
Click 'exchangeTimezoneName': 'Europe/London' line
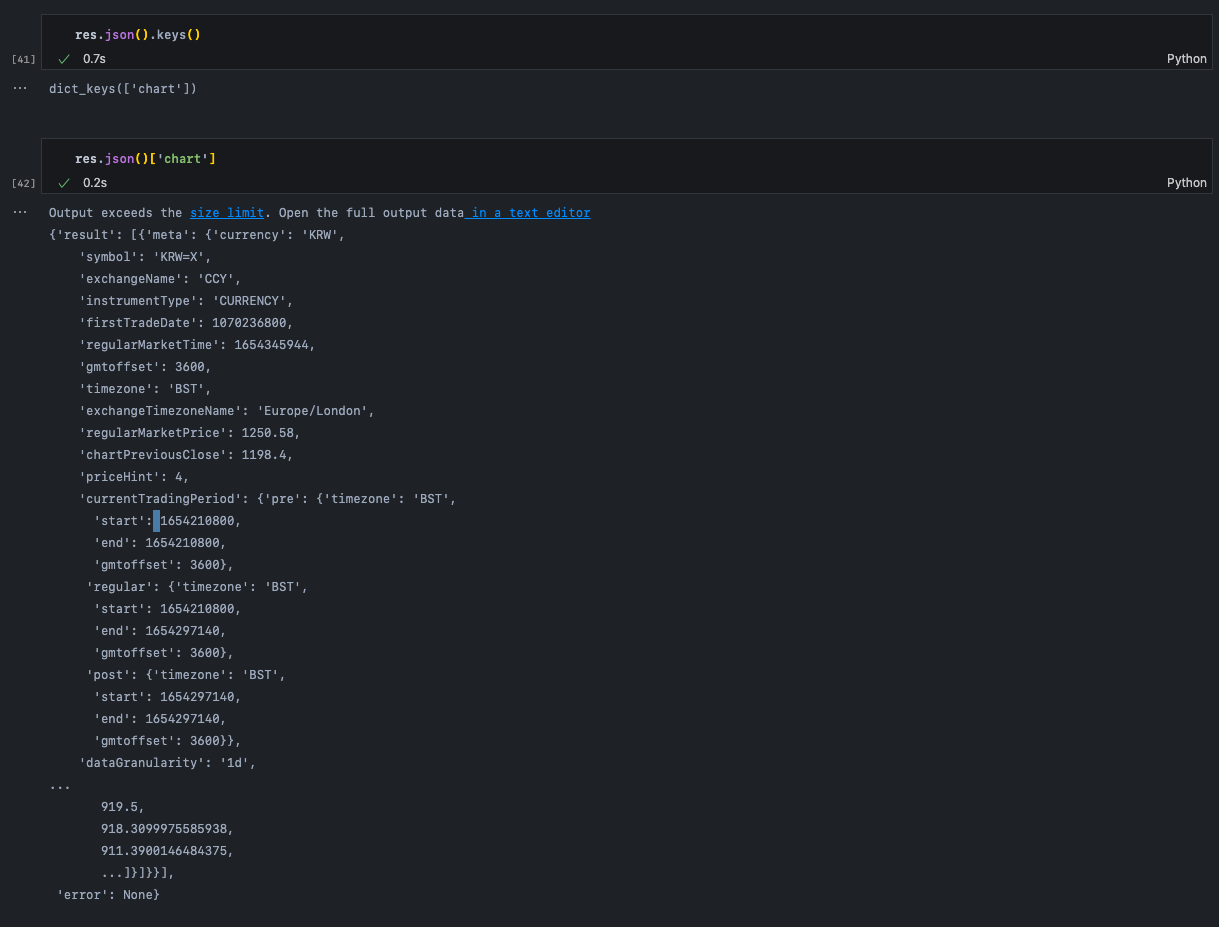(x=227, y=411)
